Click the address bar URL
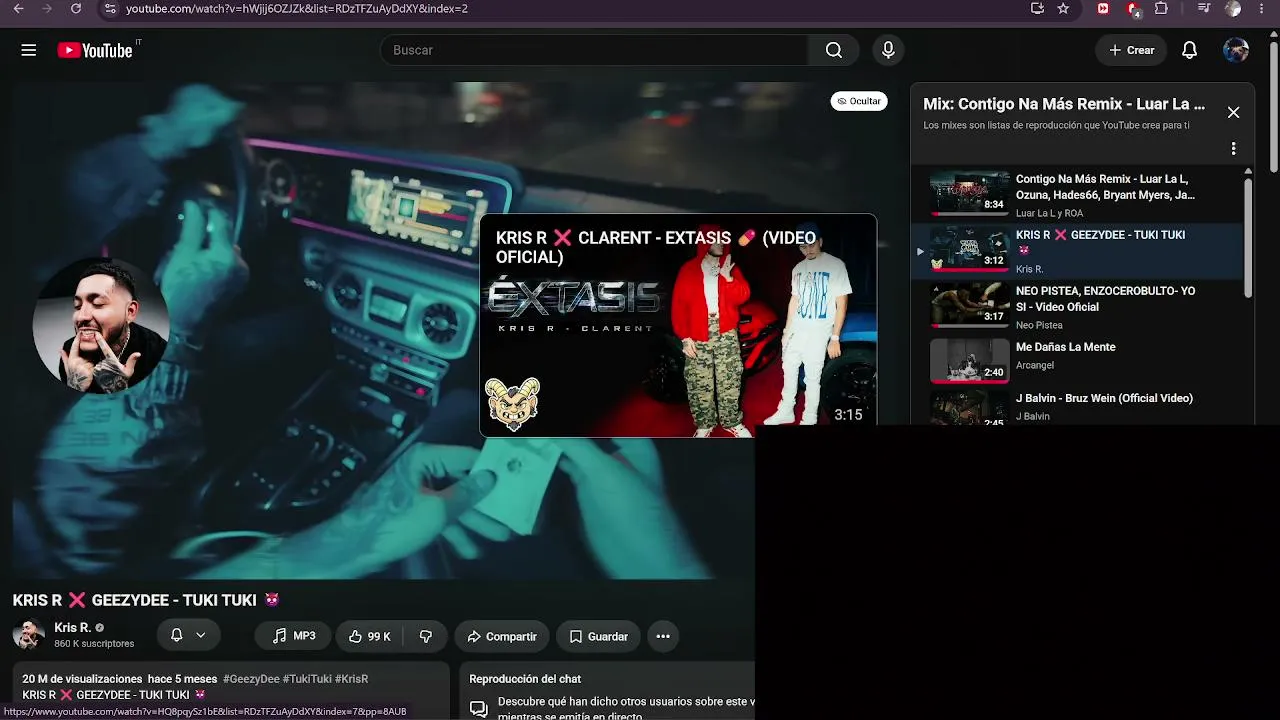Screen dimensions: 1280x720 click(x=297, y=9)
